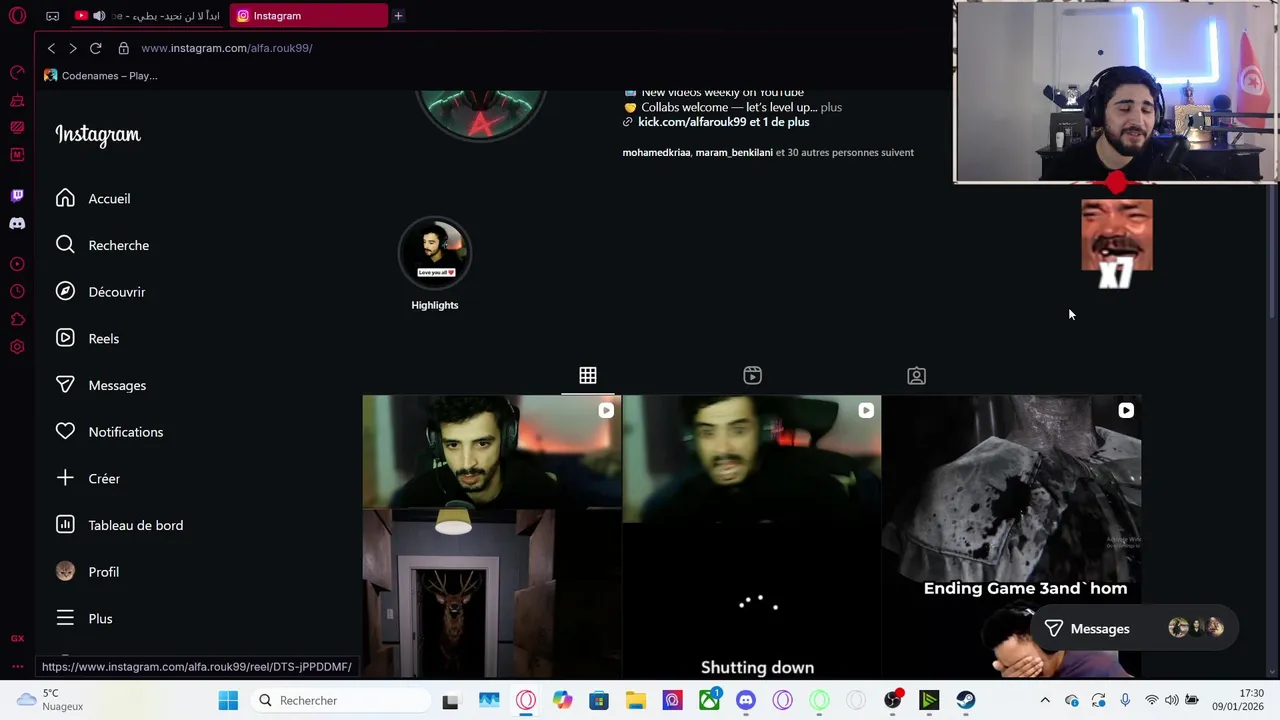Viewport: 1280px width, 720px height.
Task: Switch to the Reels profile tab
Action: coord(753,376)
